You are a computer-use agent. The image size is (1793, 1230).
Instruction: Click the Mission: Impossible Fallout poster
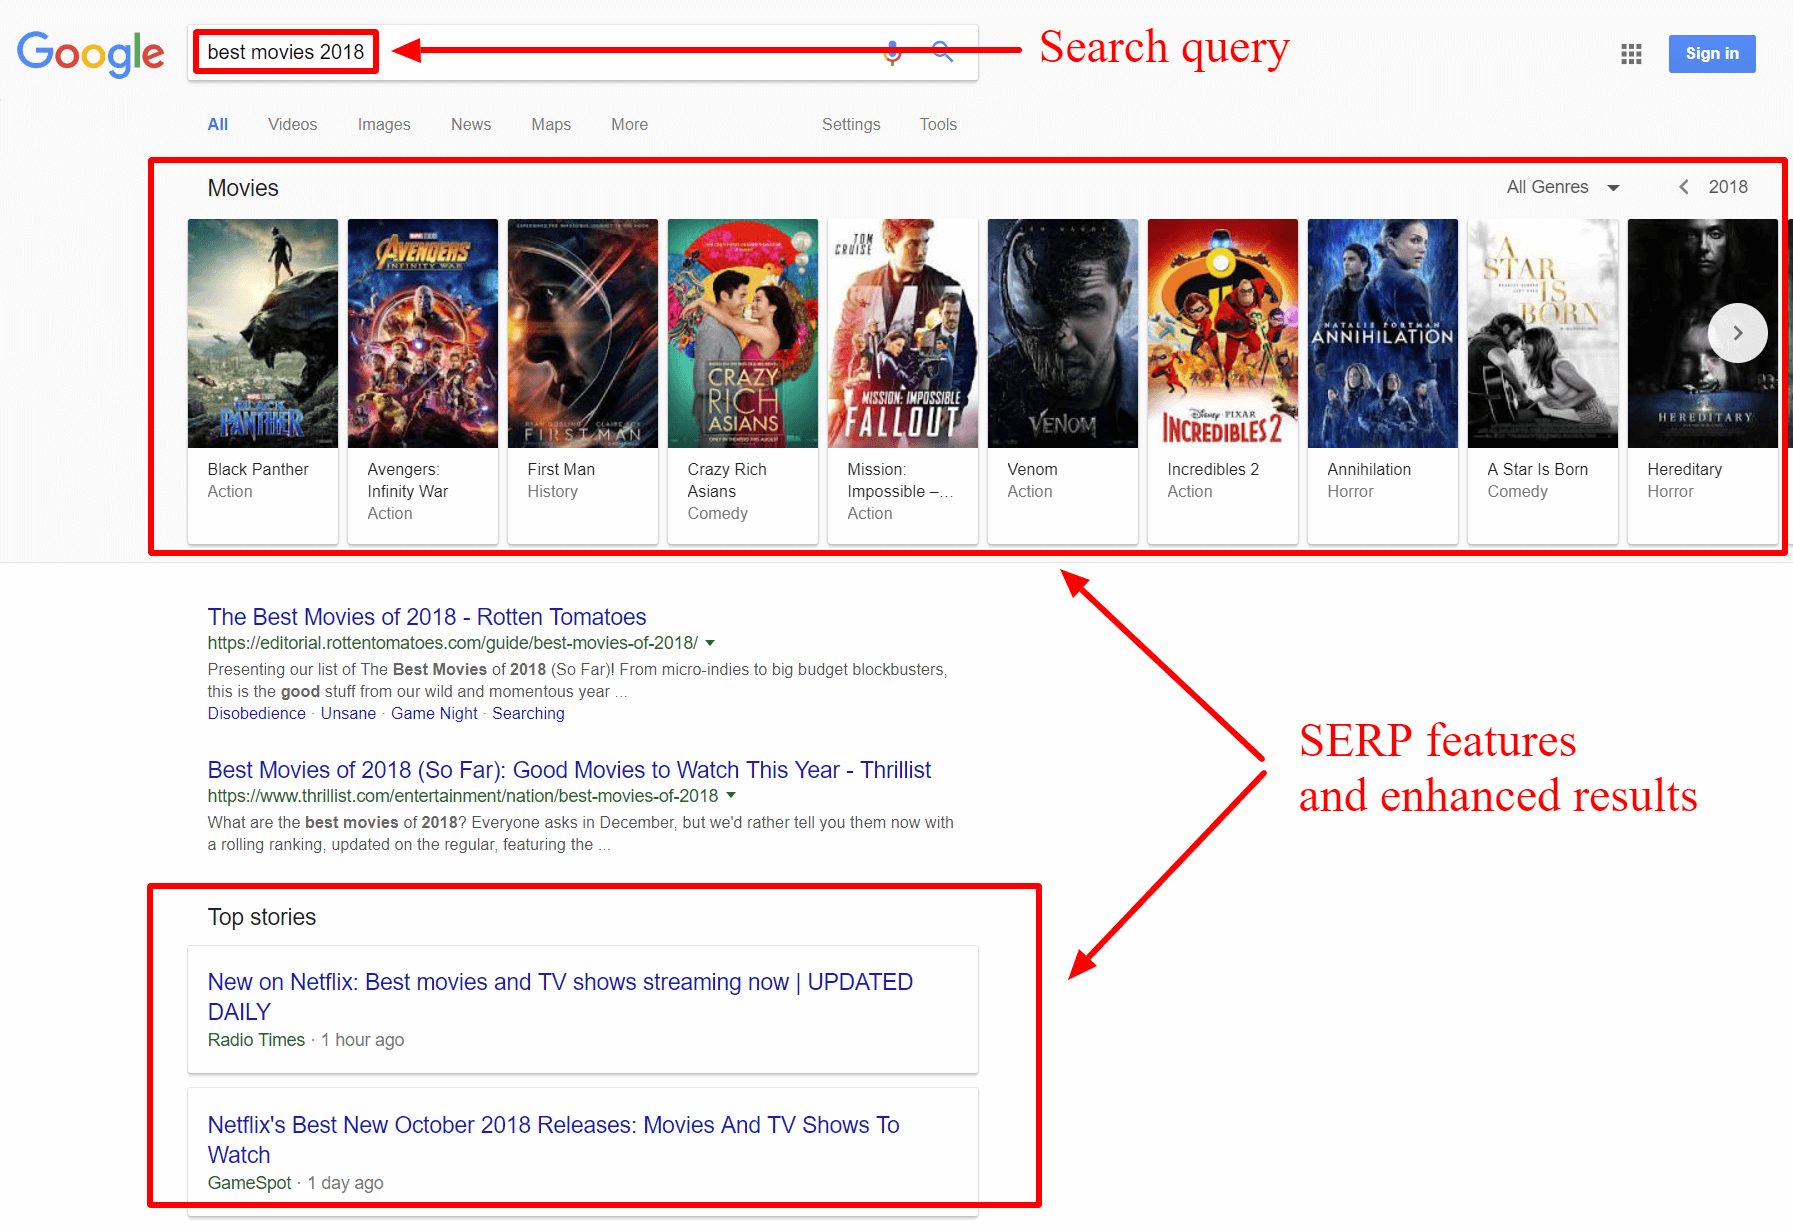903,333
